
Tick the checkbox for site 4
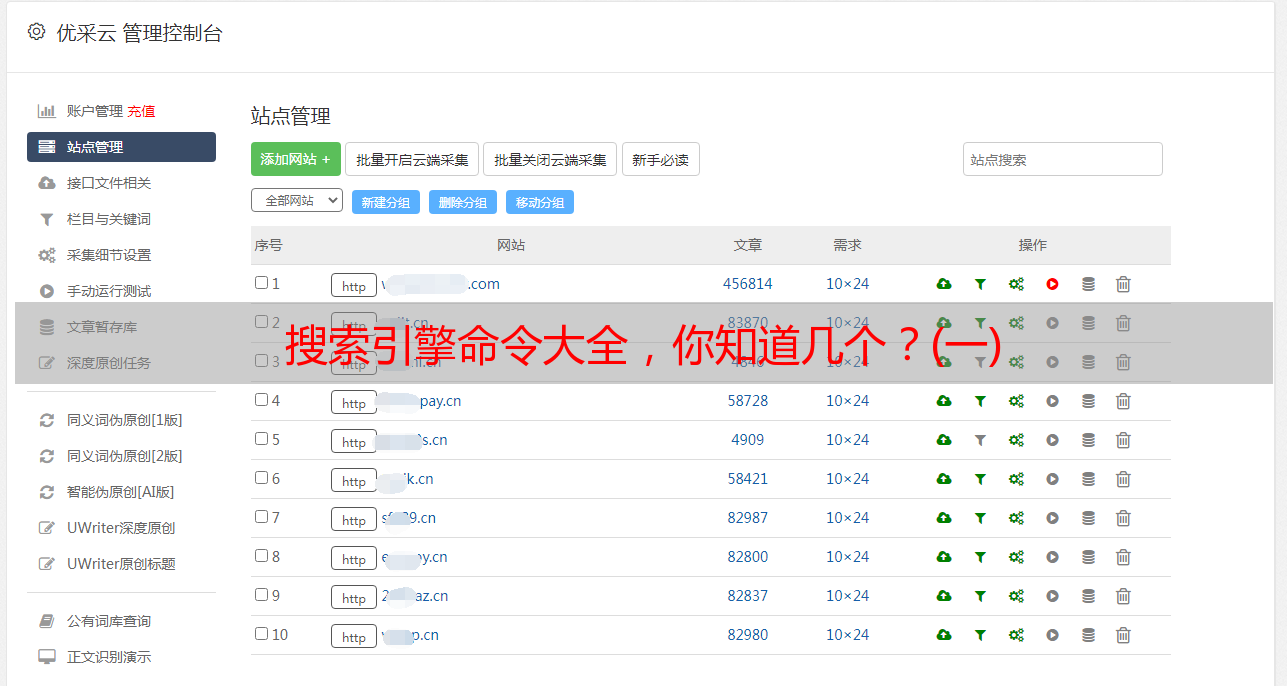[x=262, y=400]
